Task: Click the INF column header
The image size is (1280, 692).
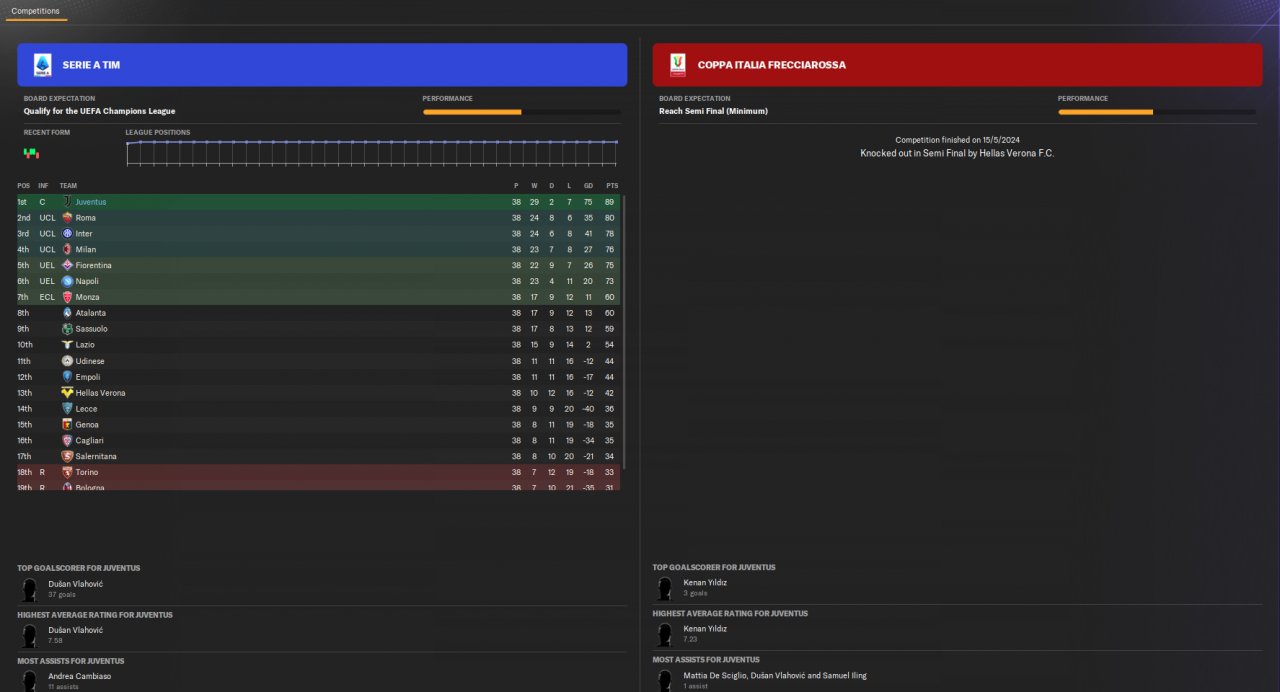Action: coord(43,186)
